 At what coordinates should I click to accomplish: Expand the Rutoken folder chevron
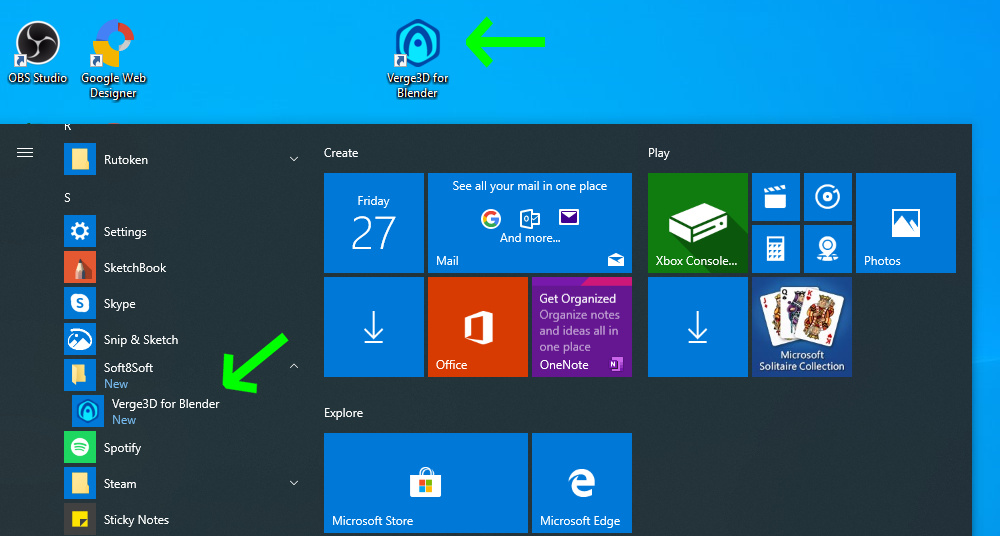[294, 159]
